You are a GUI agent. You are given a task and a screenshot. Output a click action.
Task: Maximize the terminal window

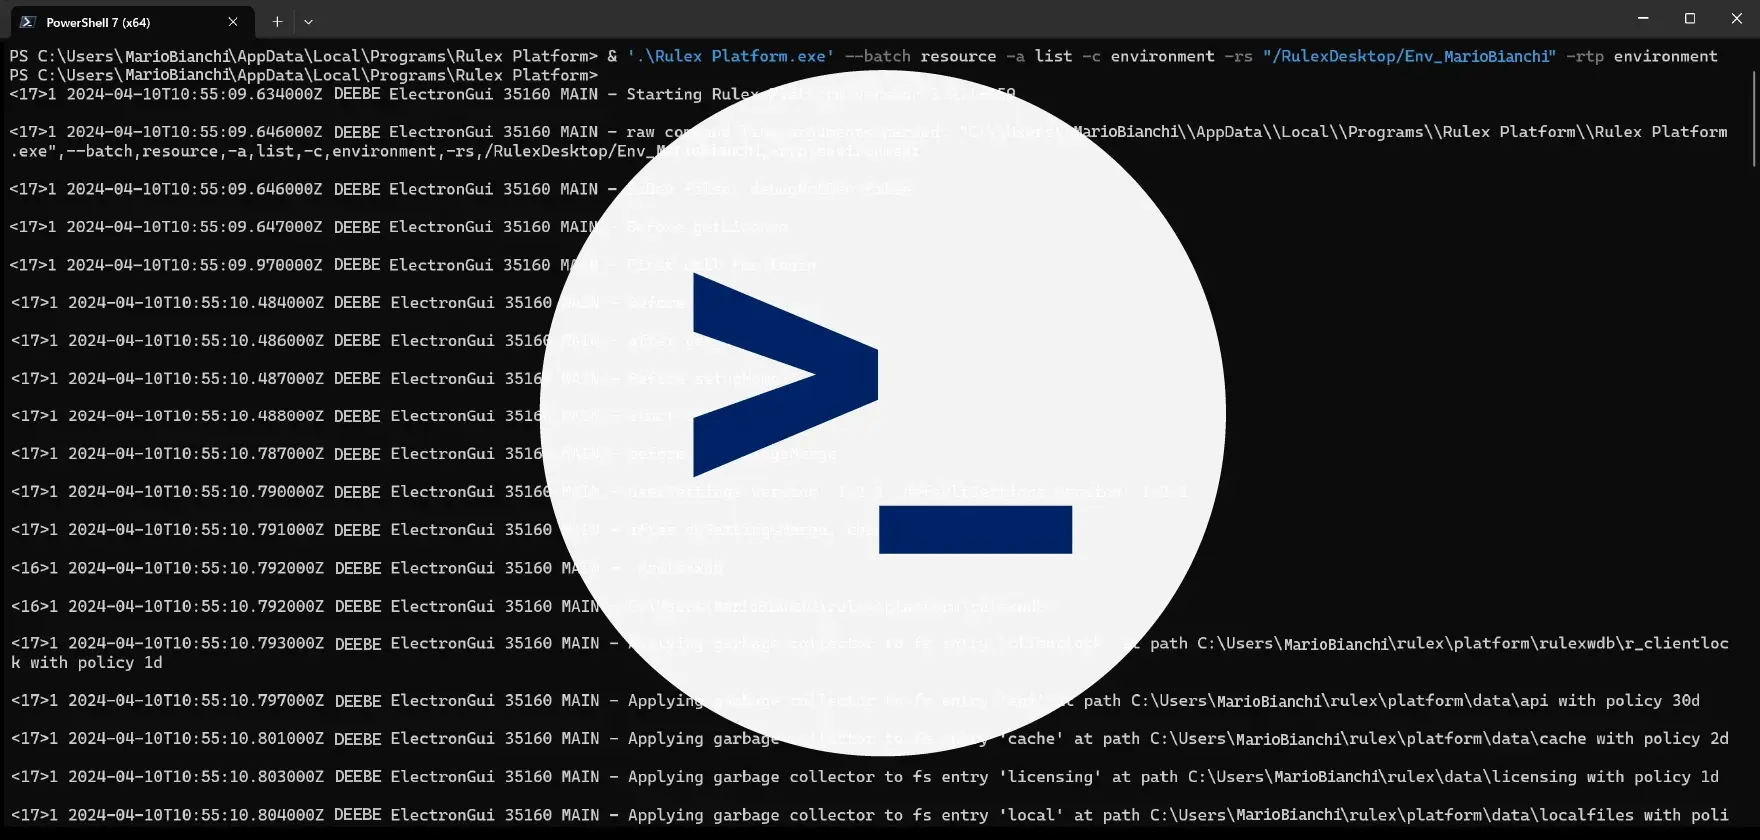point(1690,19)
